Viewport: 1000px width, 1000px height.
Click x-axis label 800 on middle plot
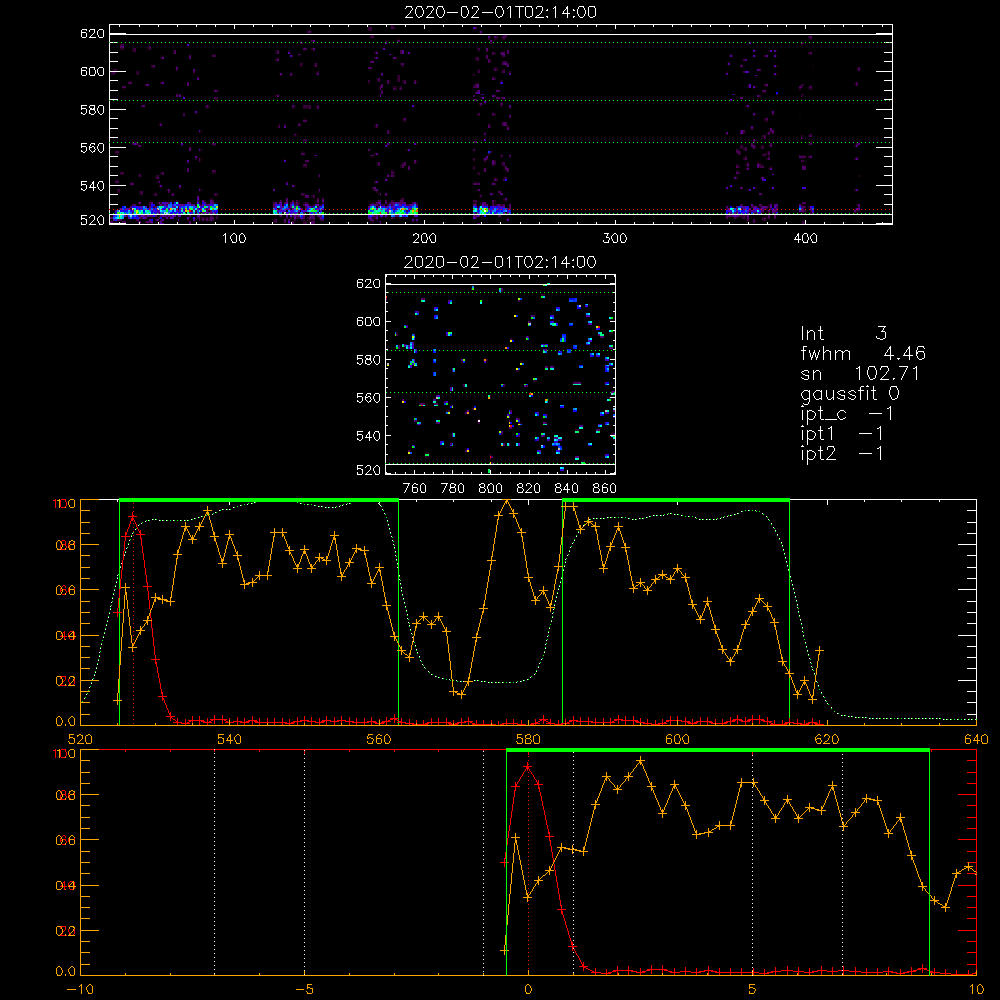[490, 489]
